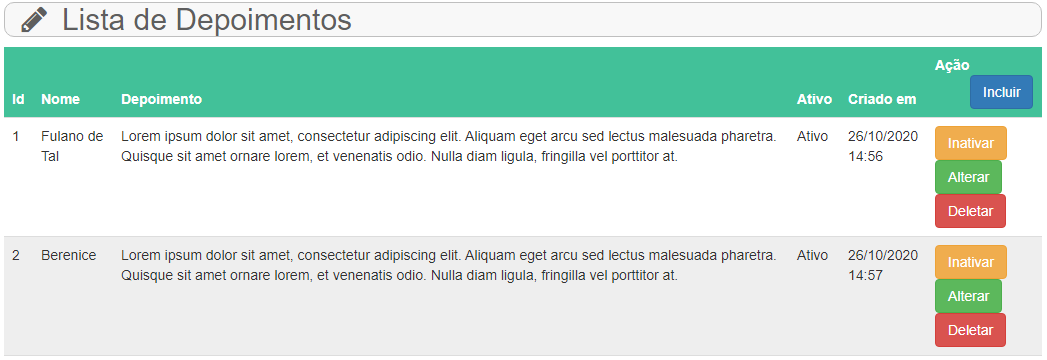Image resolution: width=1047 pixels, height=360 pixels.
Task: Click the pencil icon beside Lista de Depoimentos
Action: [x=34, y=20]
